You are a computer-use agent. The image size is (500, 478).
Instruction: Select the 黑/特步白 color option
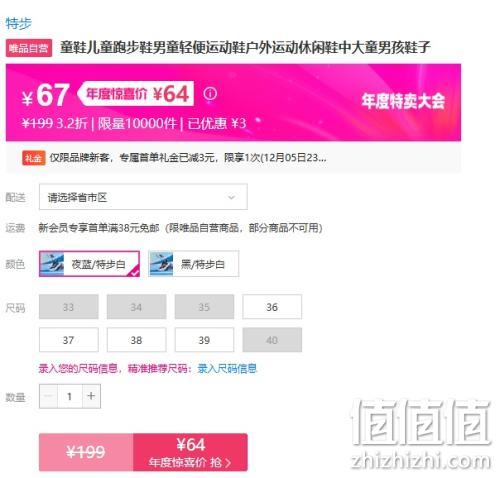(x=194, y=264)
